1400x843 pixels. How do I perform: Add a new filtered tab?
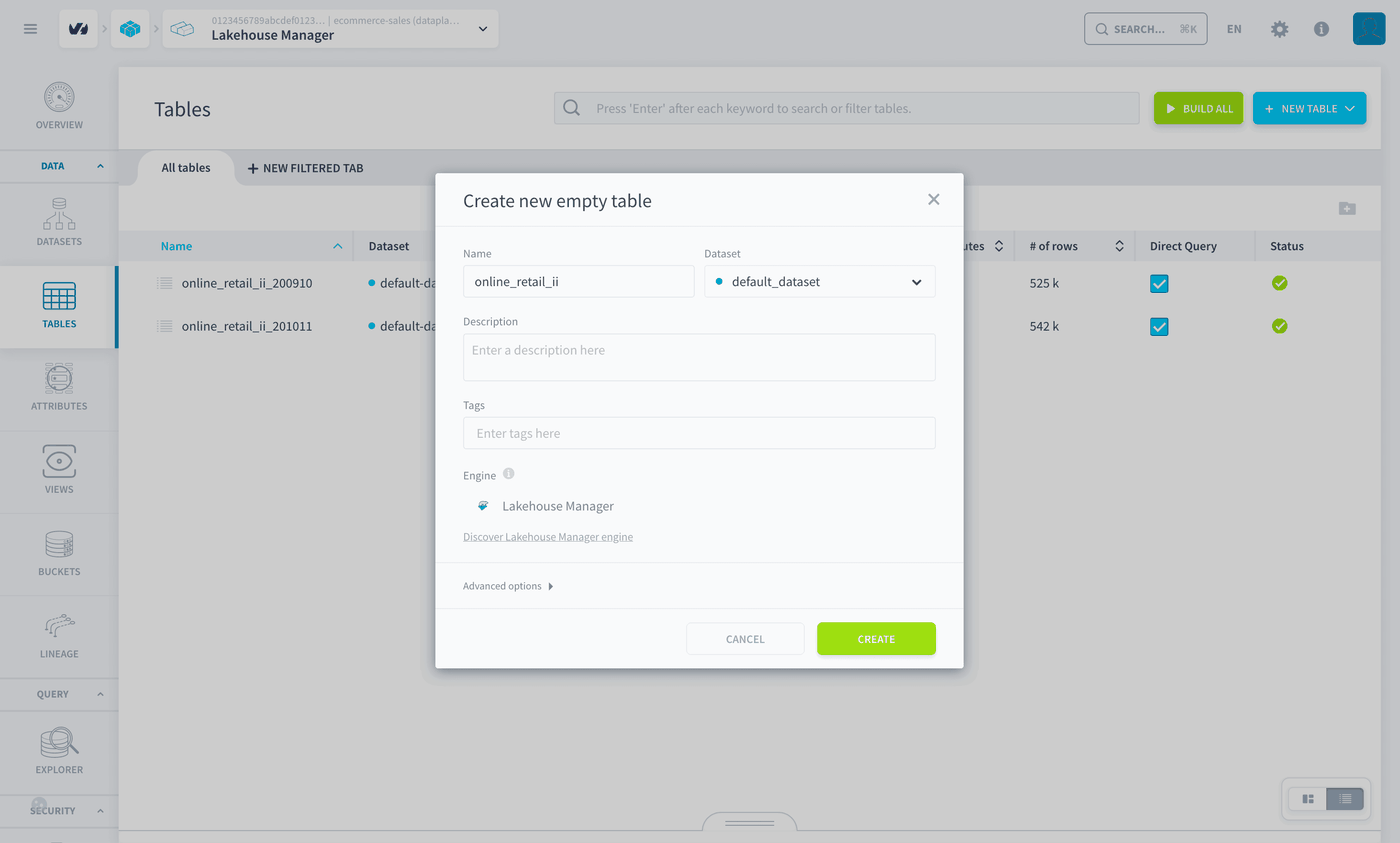click(305, 168)
